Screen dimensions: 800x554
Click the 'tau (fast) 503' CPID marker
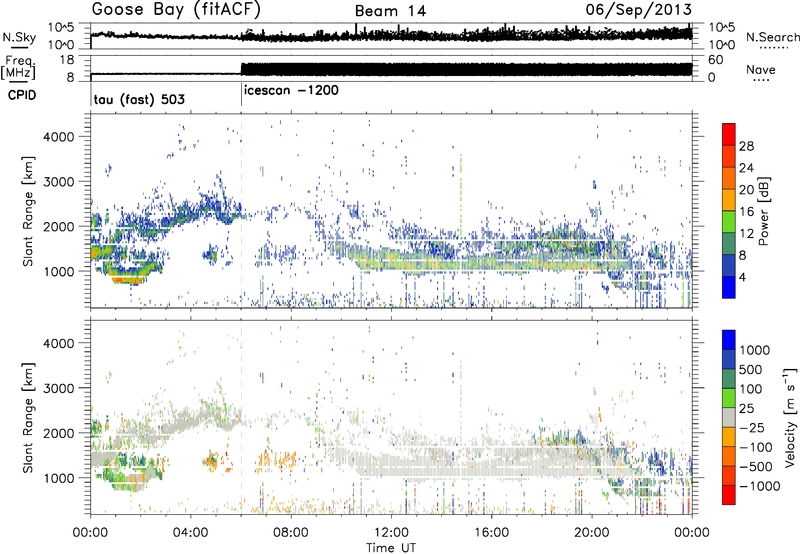[139, 99]
